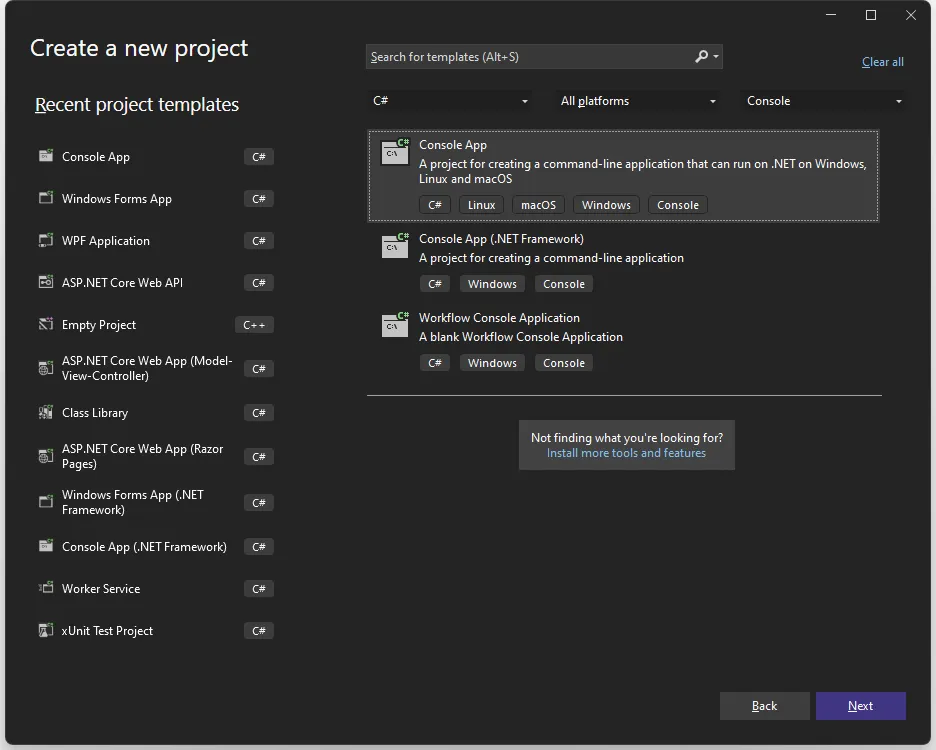Click the xUnit Test Project icon
Viewport: 936px width, 750px height.
coord(45,630)
